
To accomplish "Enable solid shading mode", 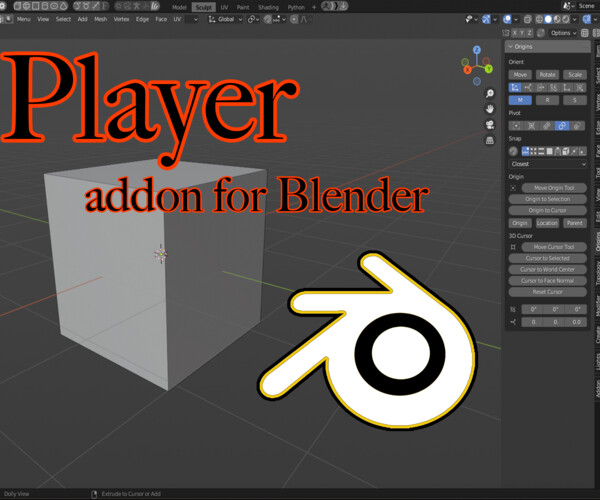I will (x=548, y=19).
